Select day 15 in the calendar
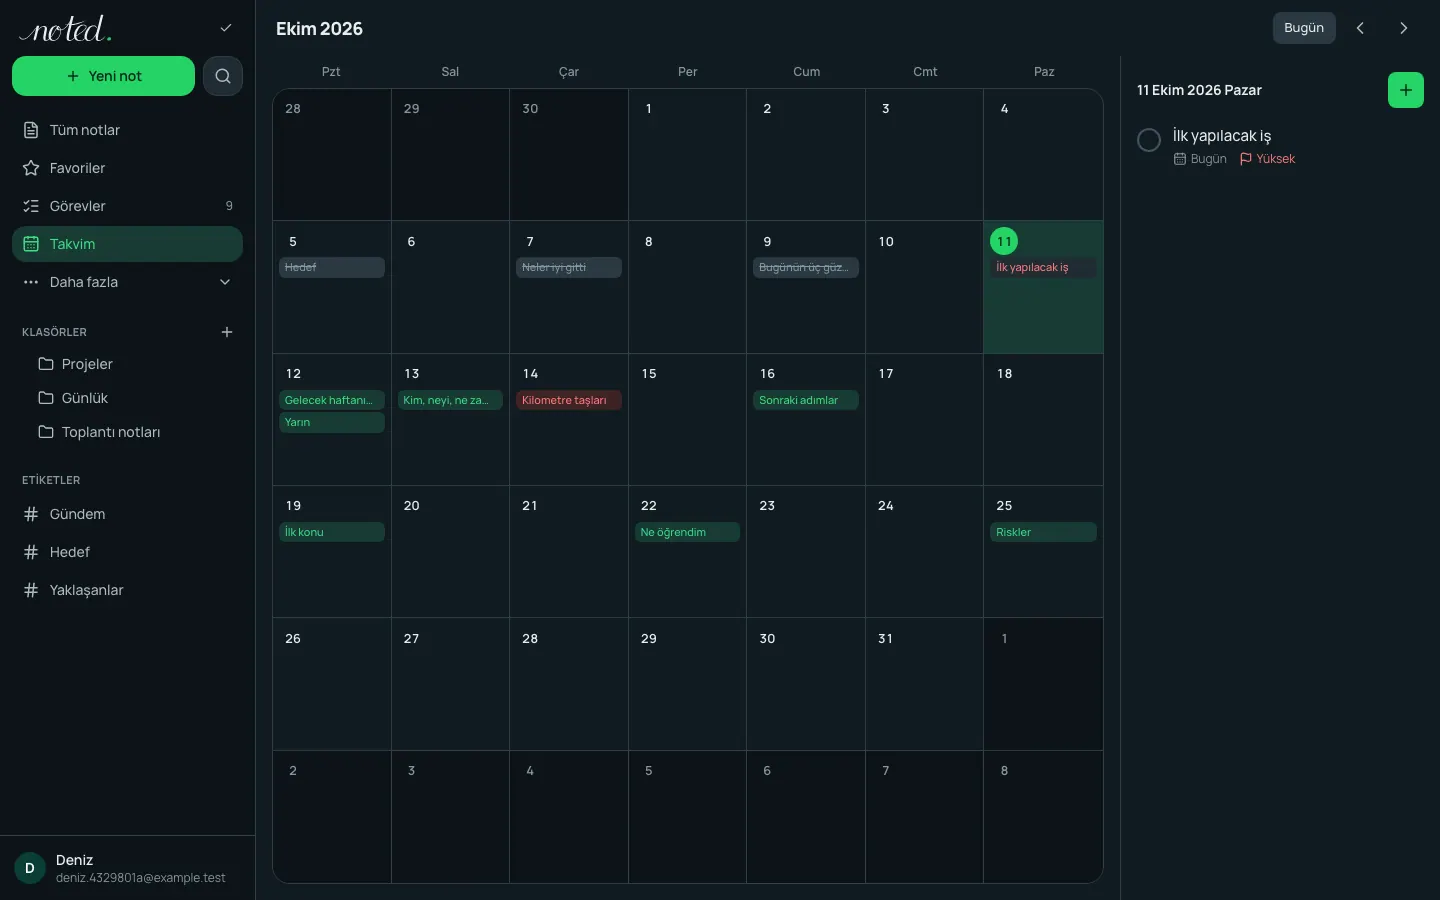 (x=687, y=419)
